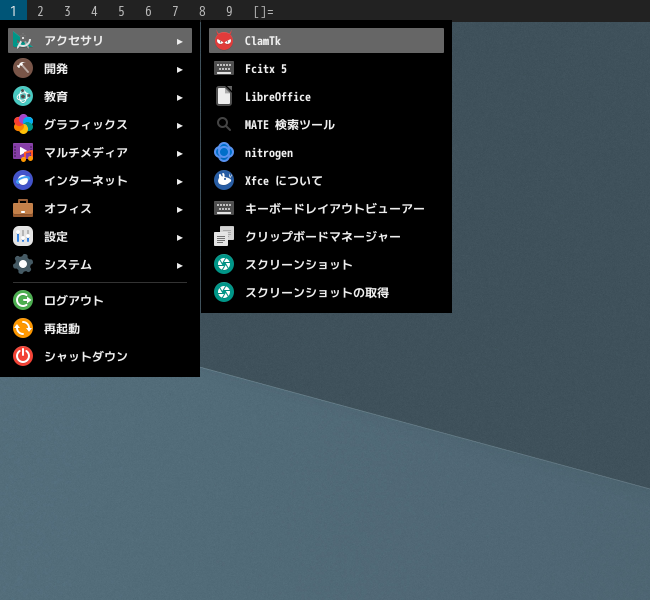Open スクリーンショットの取得 entry
This screenshot has width=650, height=600.
click(x=326, y=292)
